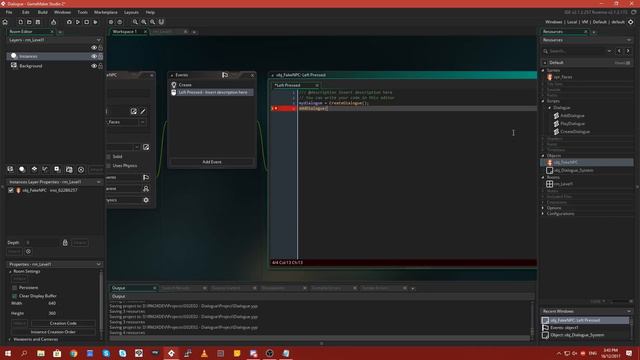This screenshot has width=640, height=360.
Task: Toggle Clear Display Buffer checkbox
Action: pyautogui.click(x=15, y=296)
